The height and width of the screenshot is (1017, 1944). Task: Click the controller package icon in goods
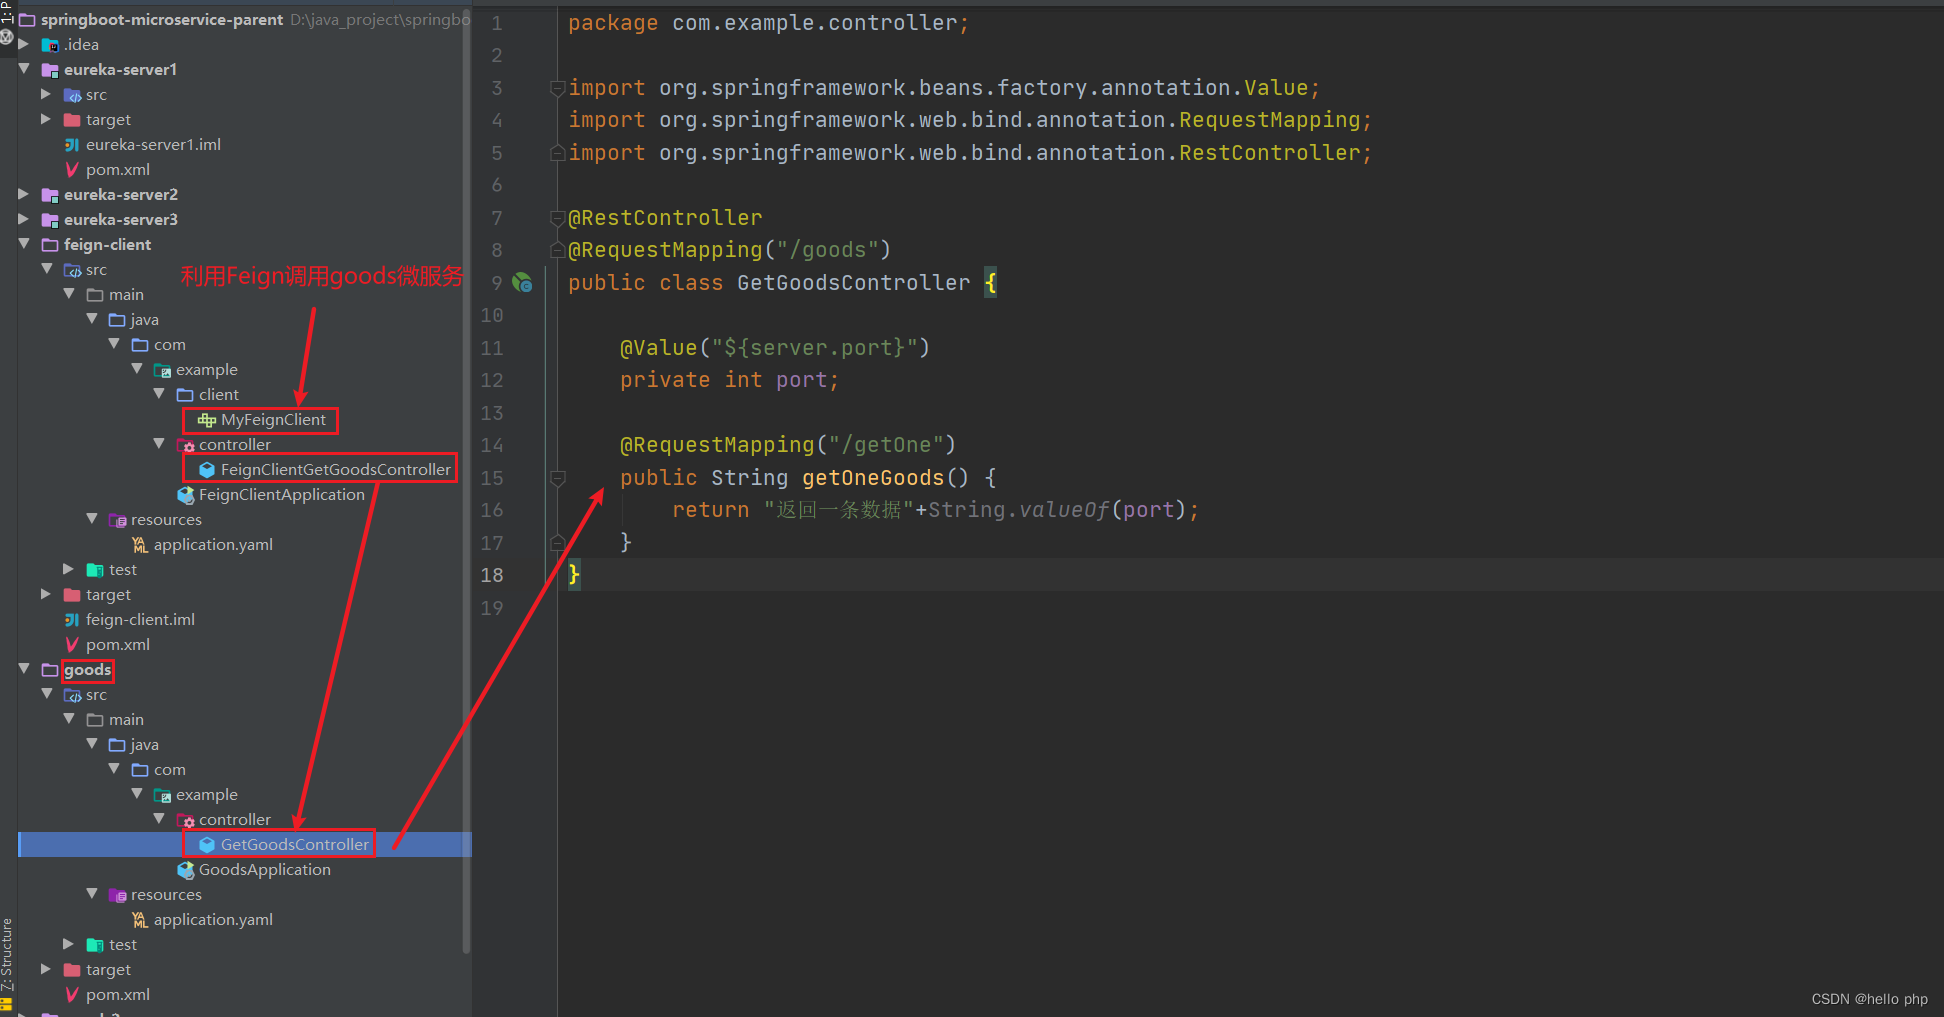(x=186, y=820)
